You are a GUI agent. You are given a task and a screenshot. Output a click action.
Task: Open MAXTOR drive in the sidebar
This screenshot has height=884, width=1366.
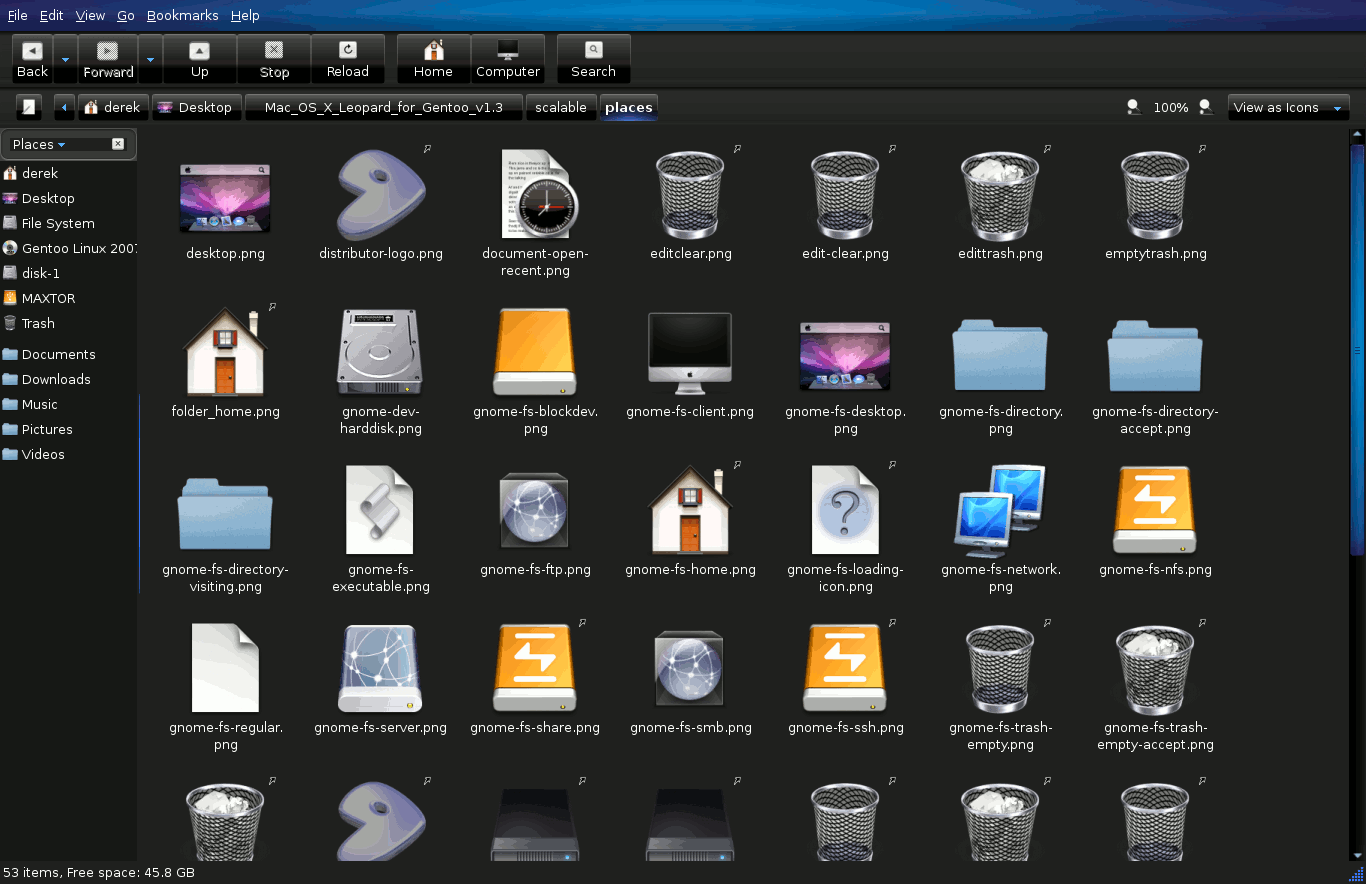[x=69, y=298]
